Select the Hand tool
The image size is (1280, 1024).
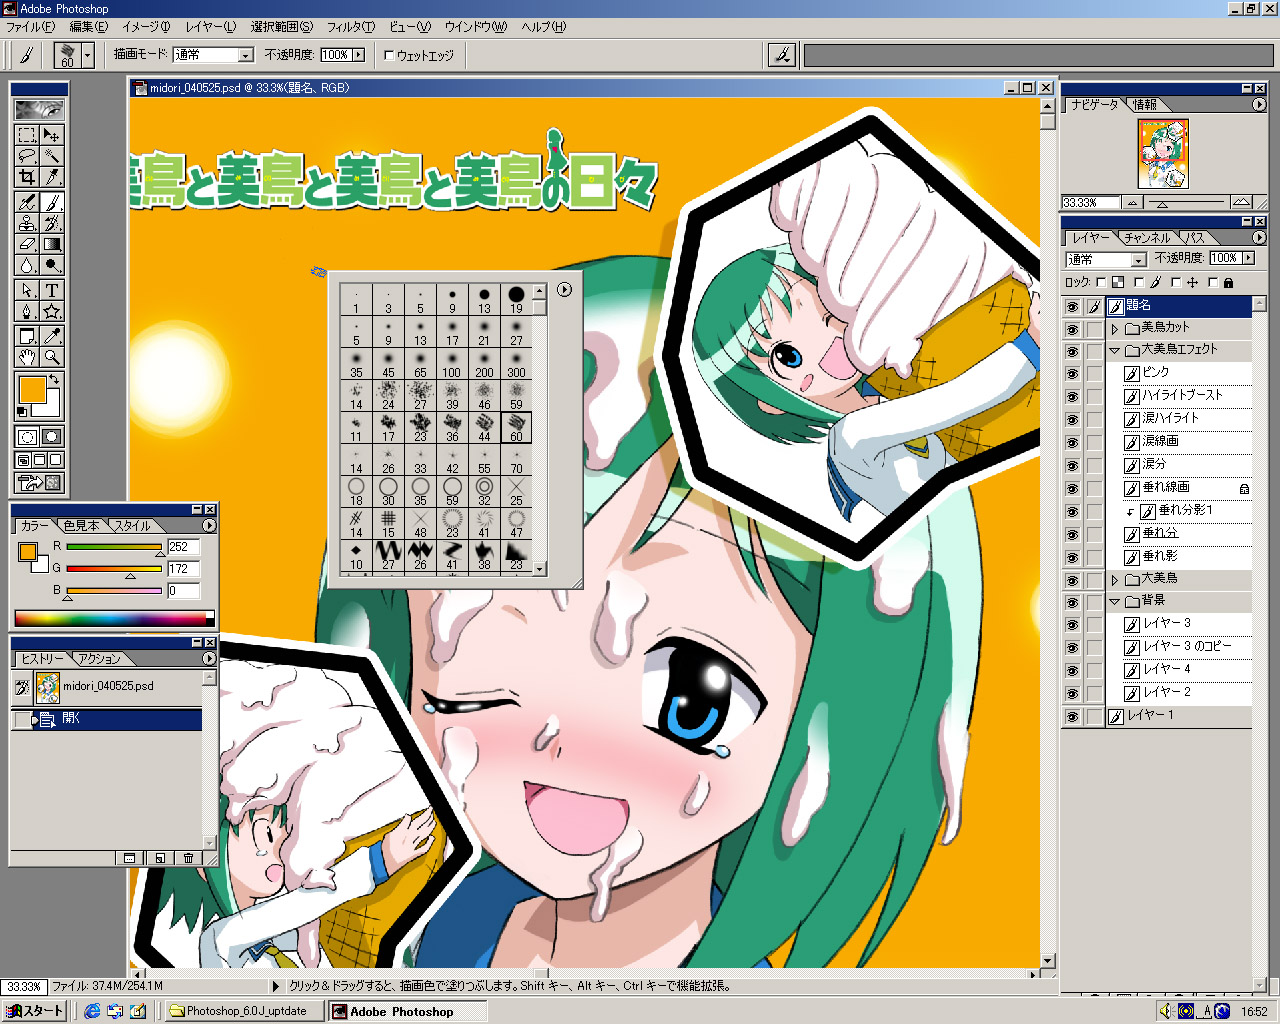pos(27,357)
